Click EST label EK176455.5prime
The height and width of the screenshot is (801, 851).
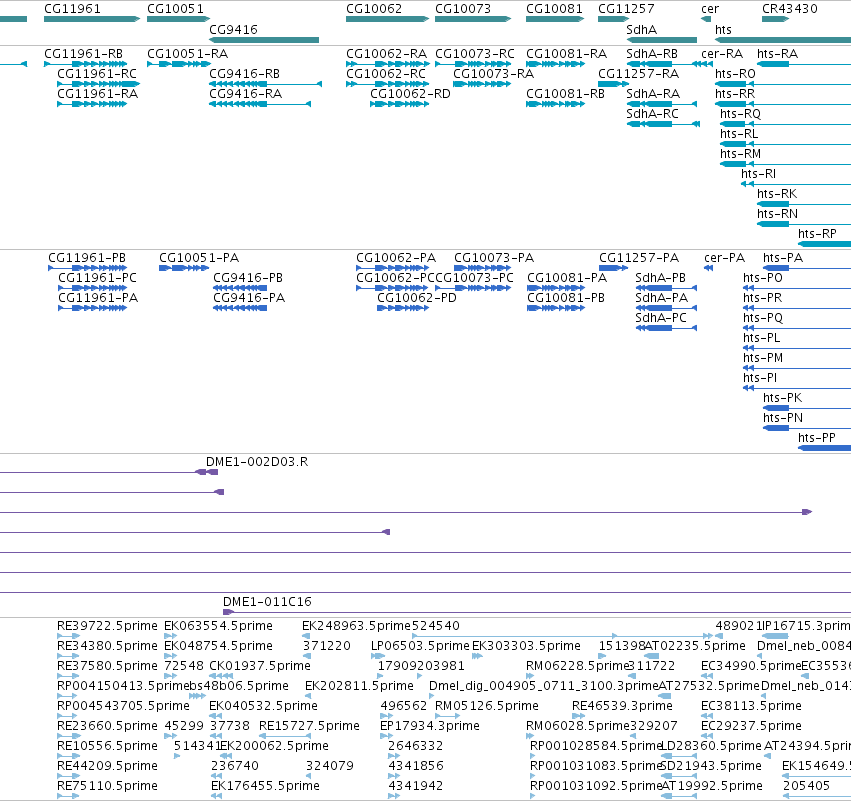click(265, 786)
